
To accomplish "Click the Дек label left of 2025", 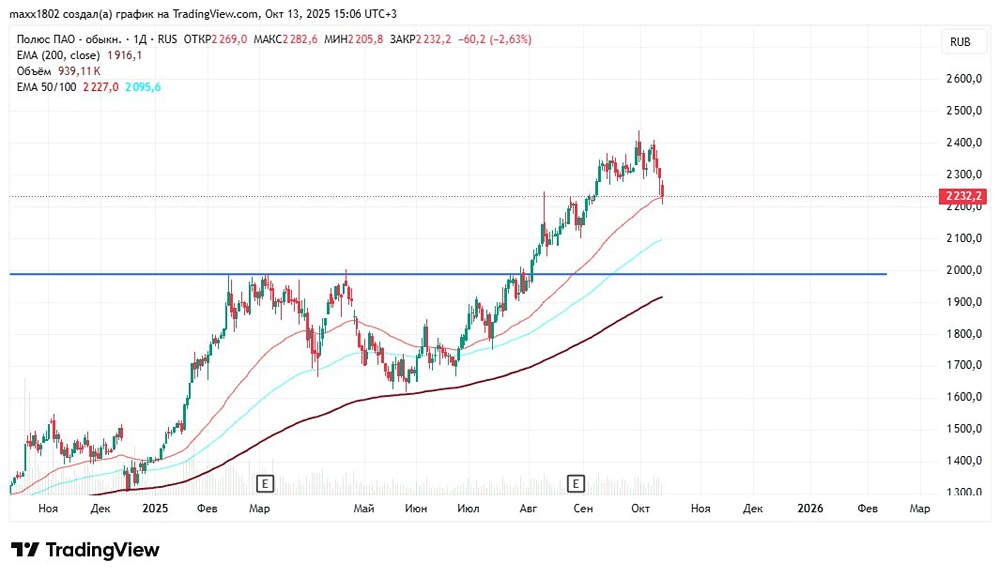I will click(100, 508).
